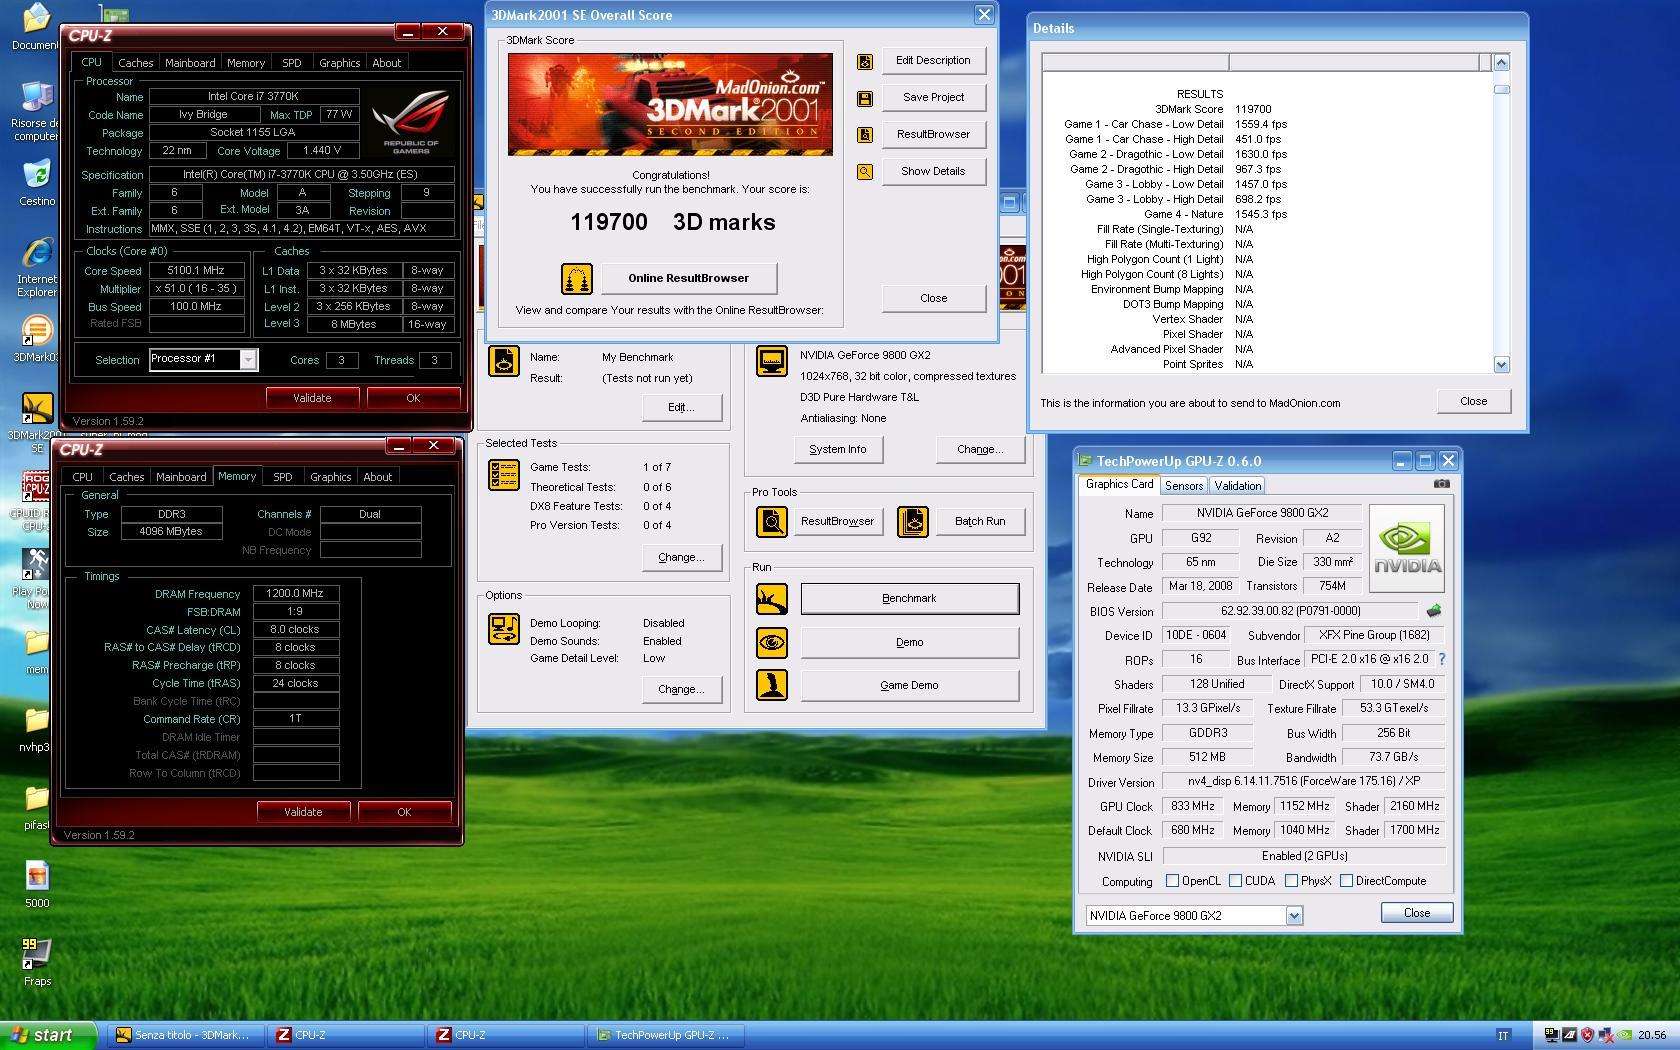
Task: Click the Edit Description pencil icon
Action: (865, 62)
